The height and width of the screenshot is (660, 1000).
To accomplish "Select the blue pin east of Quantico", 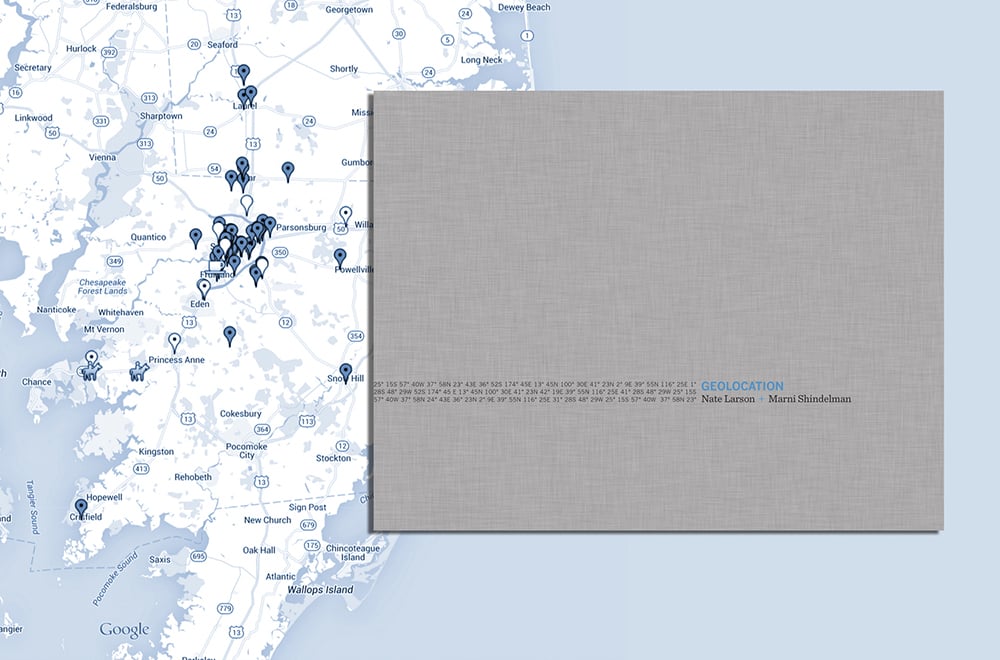I will click(196, 238).
